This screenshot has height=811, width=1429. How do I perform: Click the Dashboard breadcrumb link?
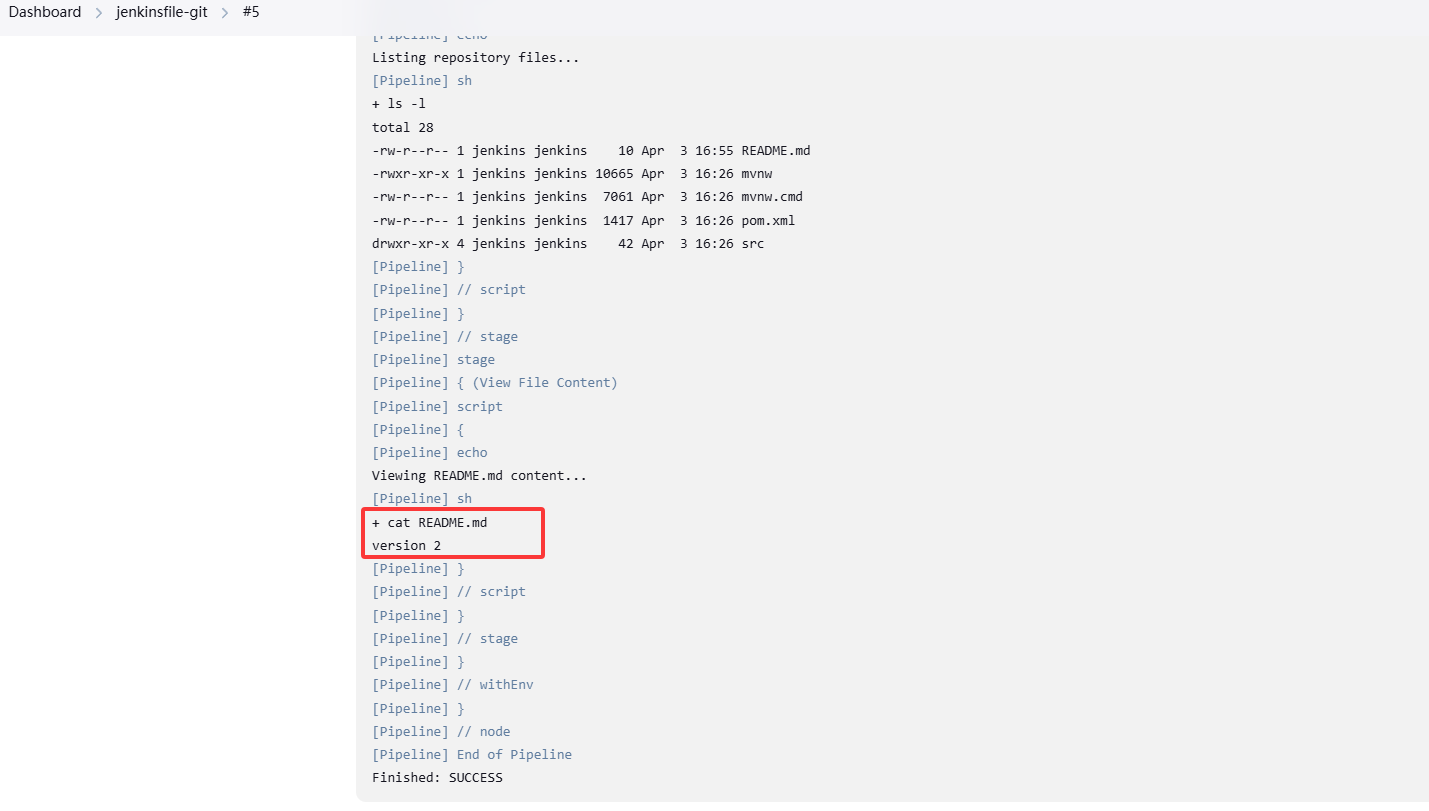pos(45,13)
